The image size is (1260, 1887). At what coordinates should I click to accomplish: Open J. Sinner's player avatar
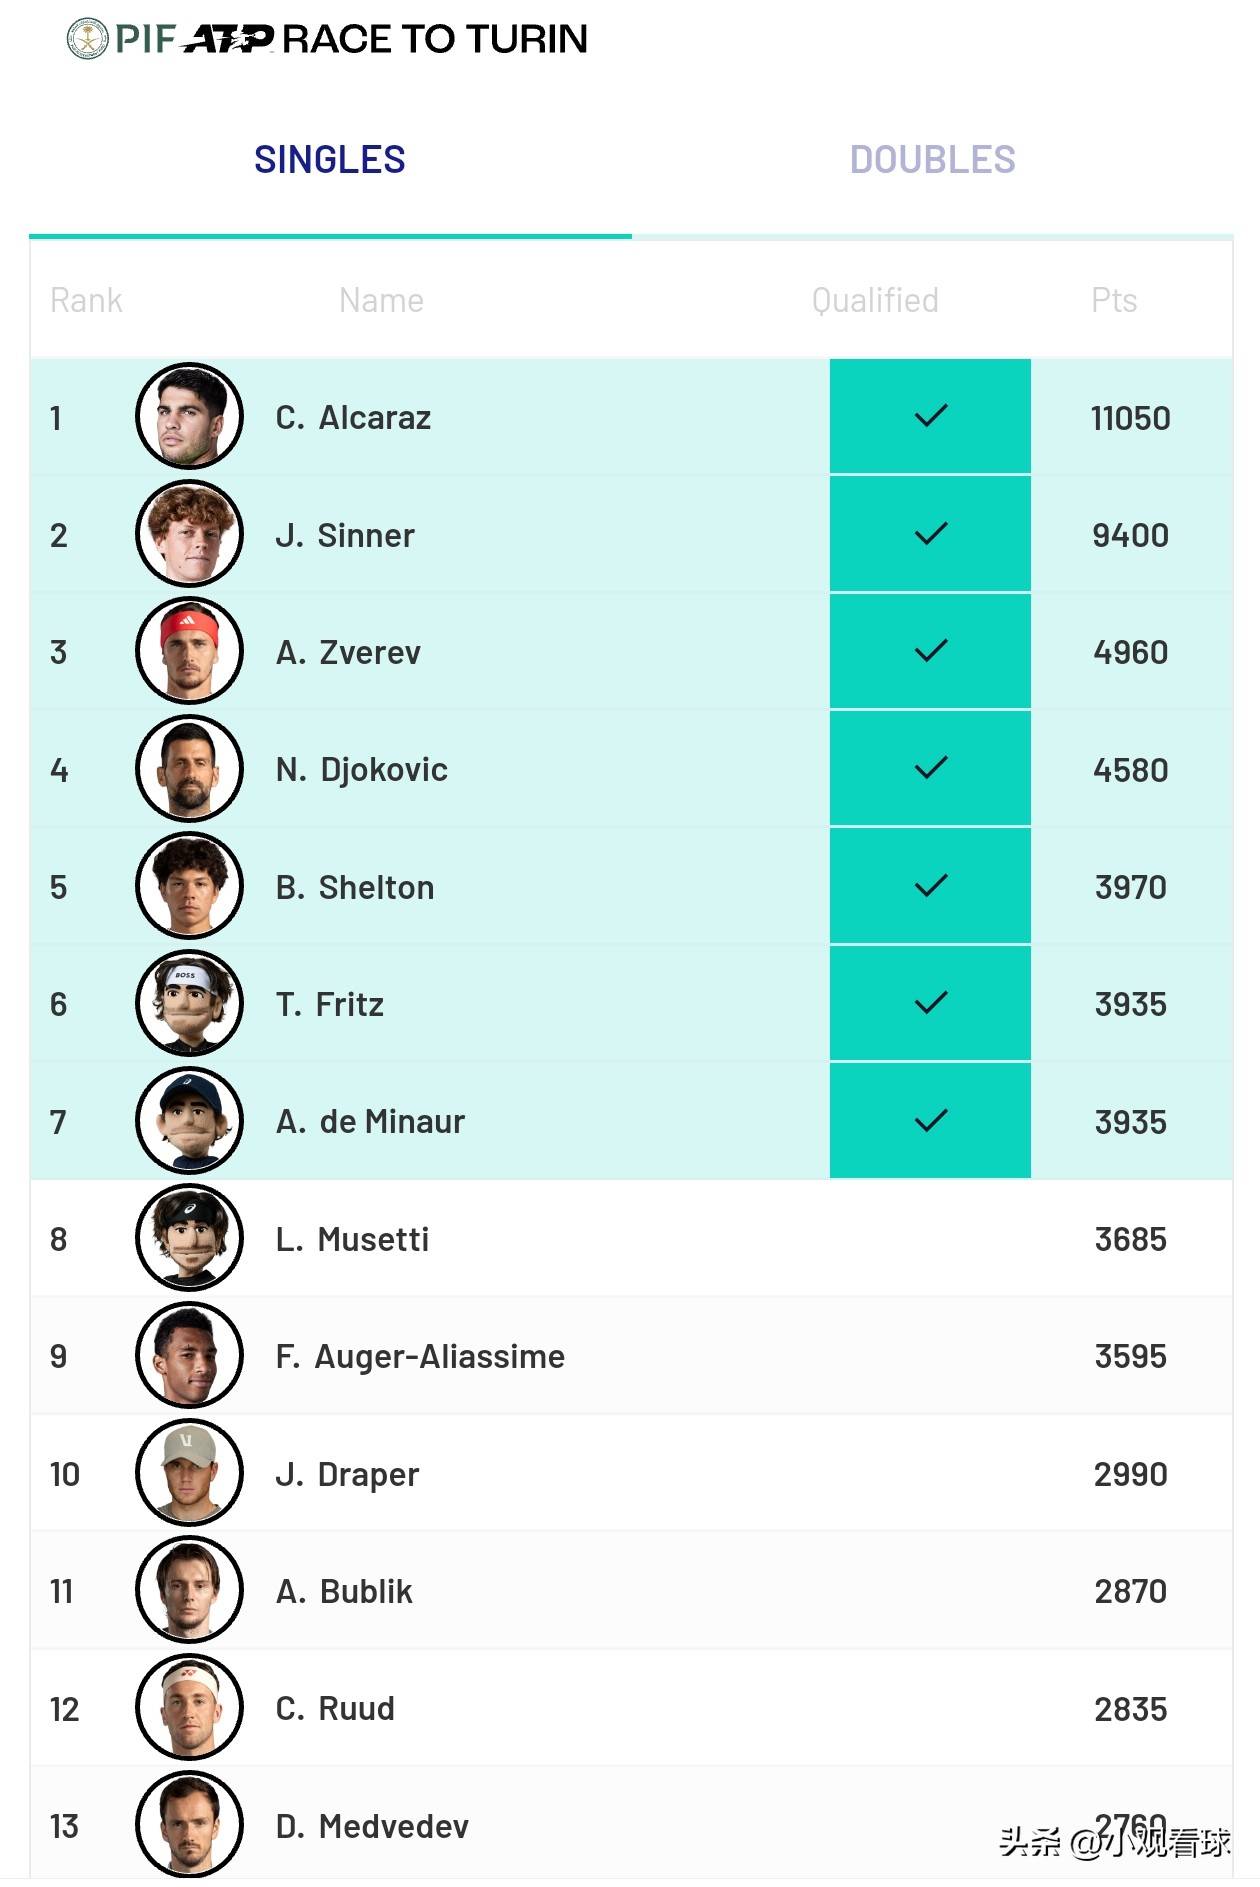click(189, 534)
